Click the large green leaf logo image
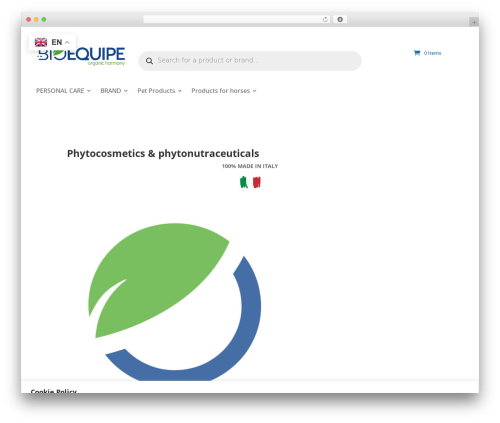Image resolution: width=500 pixels, height=423 pixels. (175, 302)
